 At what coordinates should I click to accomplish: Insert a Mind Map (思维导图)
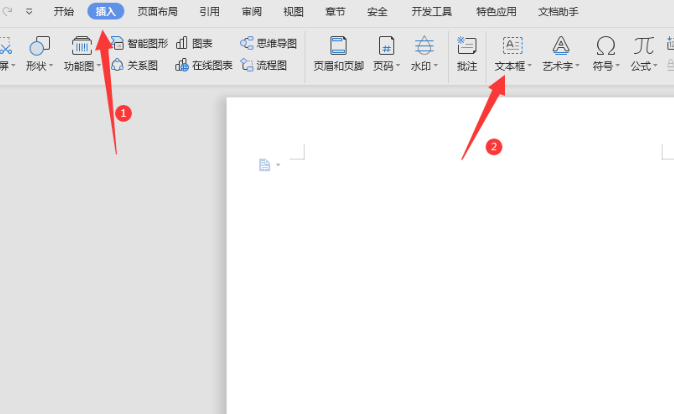pos(268,43)
